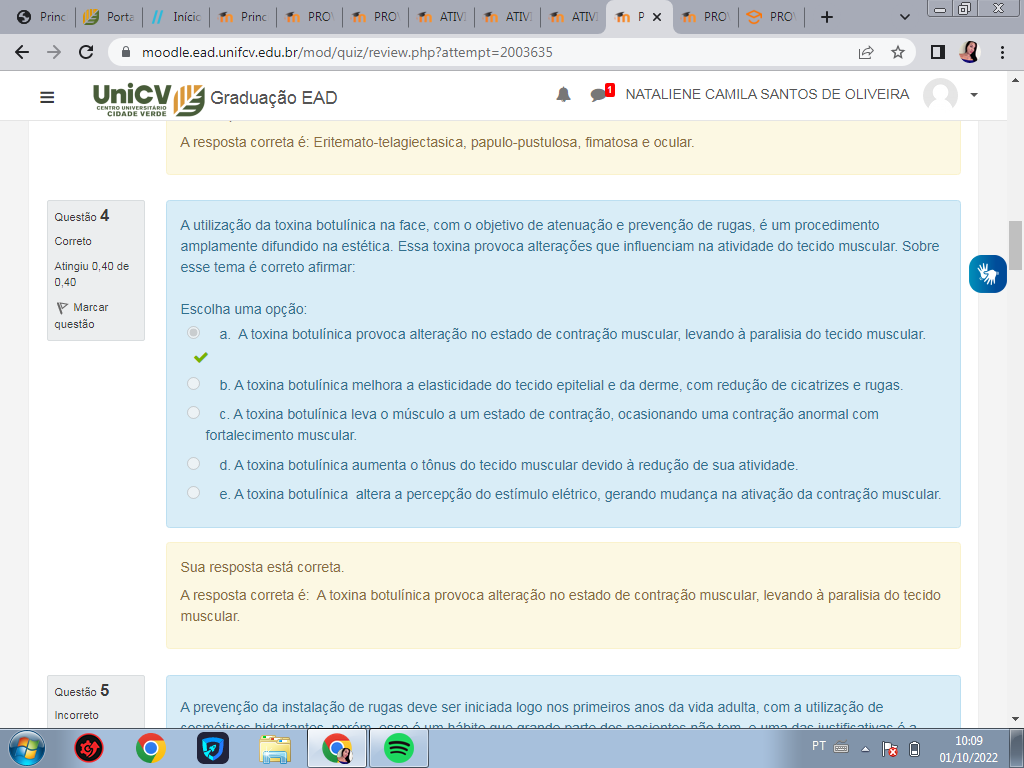Select option e about estímulo elétrico

[x=193, y=492]
